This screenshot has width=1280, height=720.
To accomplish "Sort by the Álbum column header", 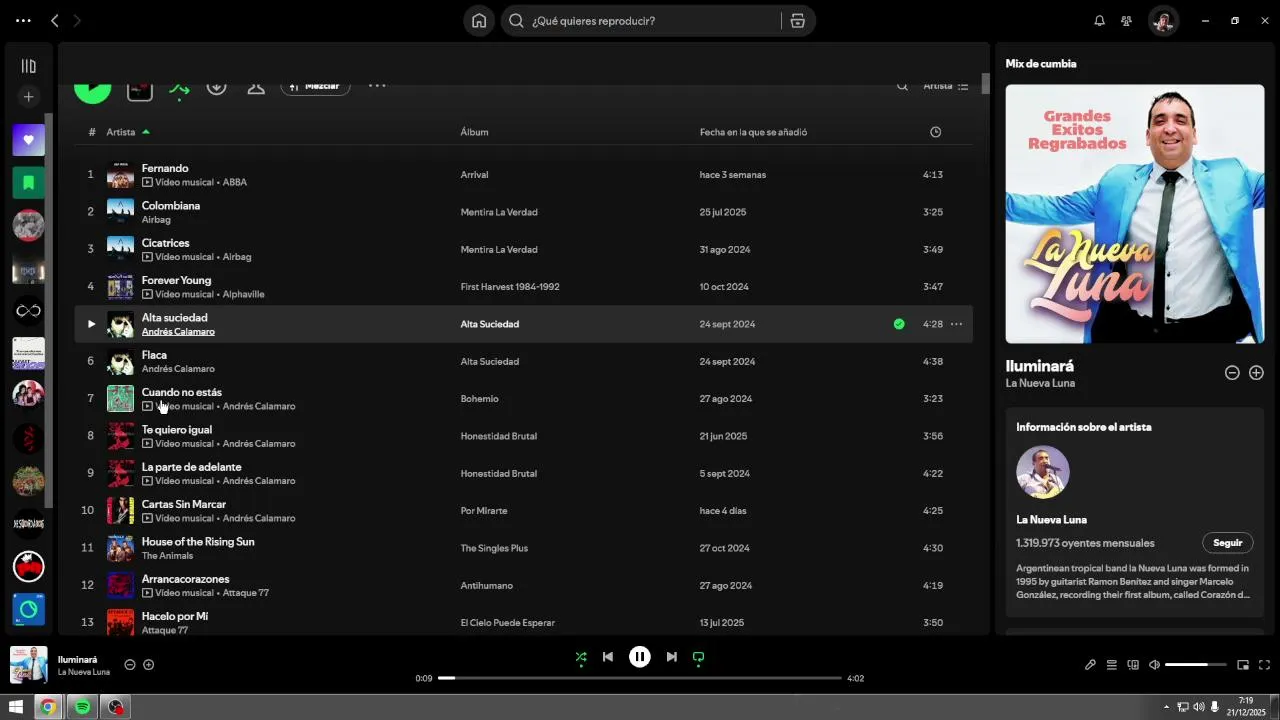I will [x=474, y=132].
